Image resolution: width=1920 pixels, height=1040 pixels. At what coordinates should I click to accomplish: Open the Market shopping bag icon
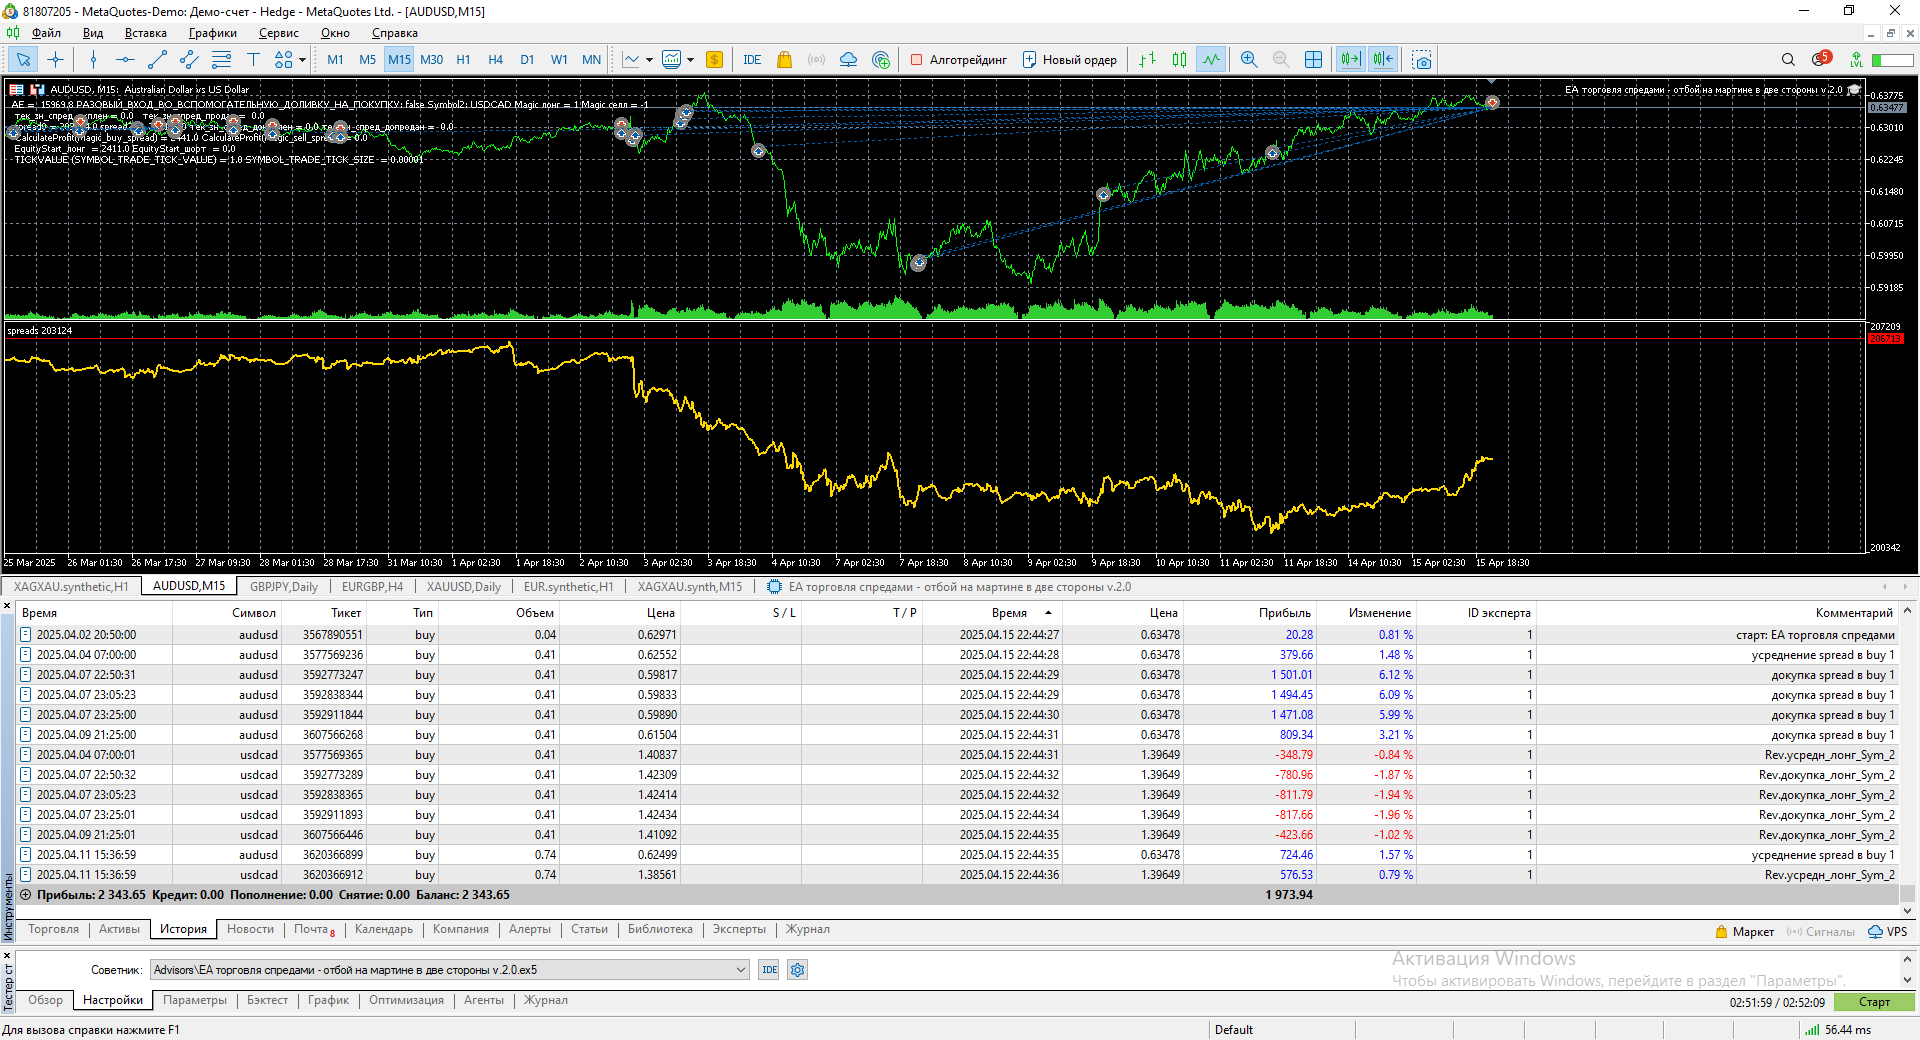coord(784,60)
